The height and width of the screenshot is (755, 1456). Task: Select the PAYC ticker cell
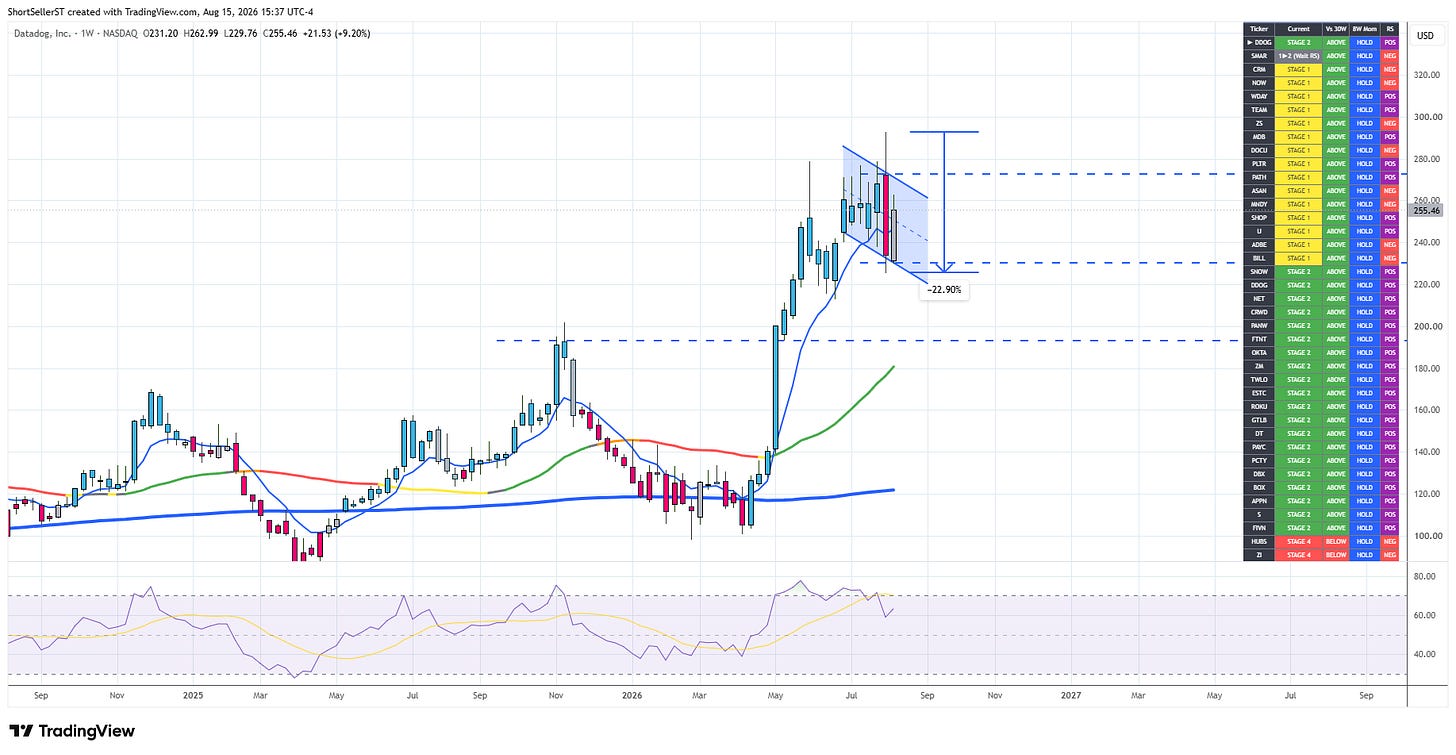click(1259, 447)
